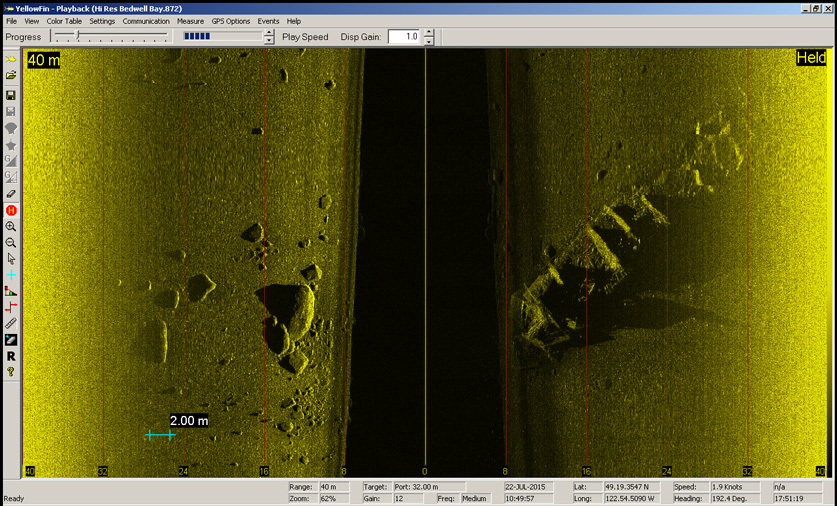The height and width of the screenshot is (506, 837).
Task: Increase Disp Gain using up spinner
Action: (x=429, y=32)
